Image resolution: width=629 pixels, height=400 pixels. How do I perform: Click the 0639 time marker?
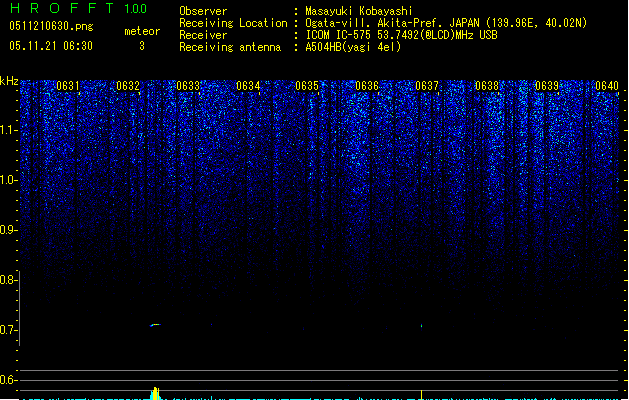click(547, 86)
